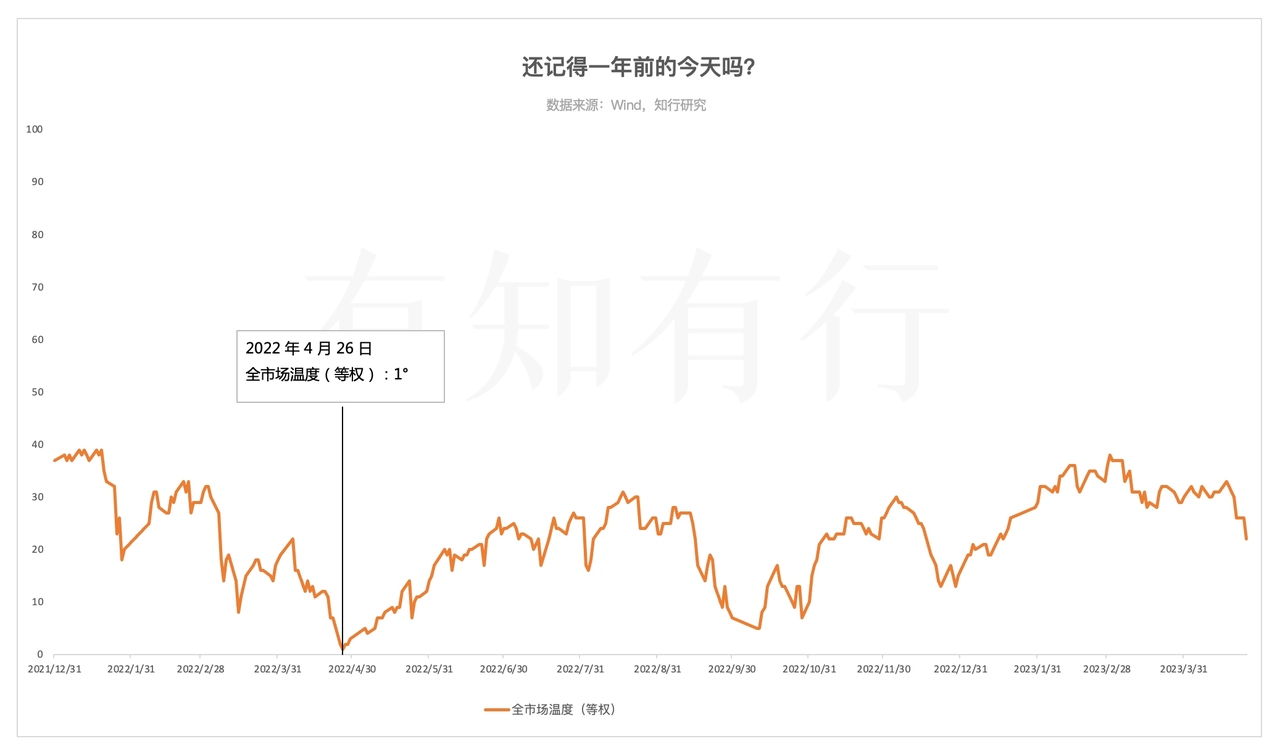Click the chart title 还记得一年前的今天吗?

tap(638, 68)
